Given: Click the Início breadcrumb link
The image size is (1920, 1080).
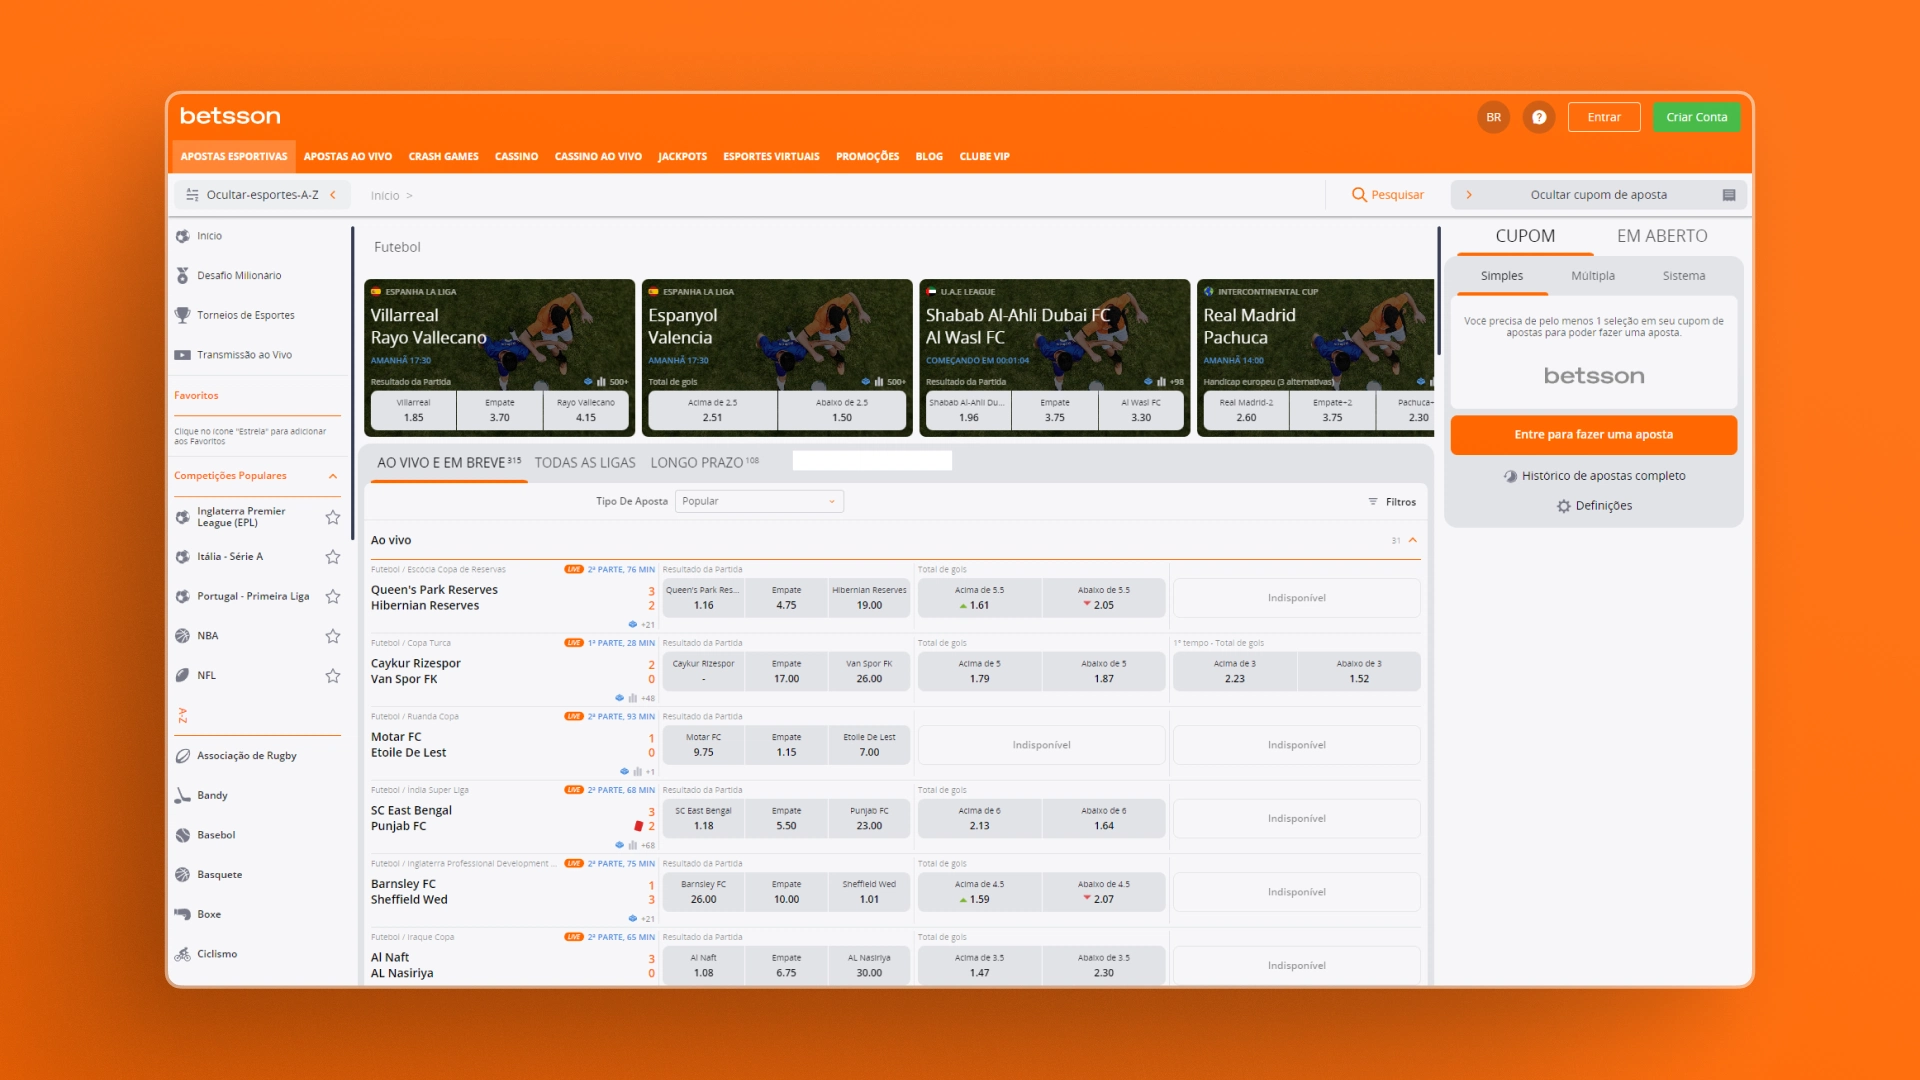Looking at the screenshot, I should [384, 196].
